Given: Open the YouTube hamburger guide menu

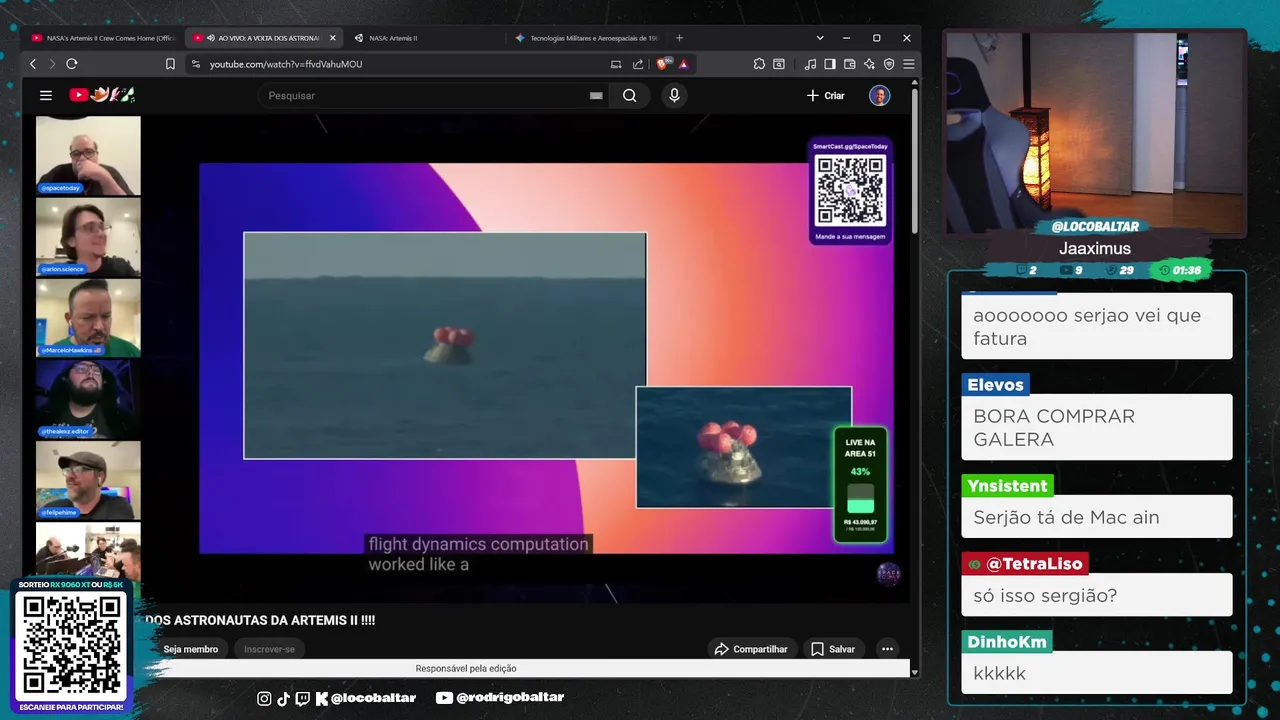Looking at the screenshot, I should click(x=46, y=95).
